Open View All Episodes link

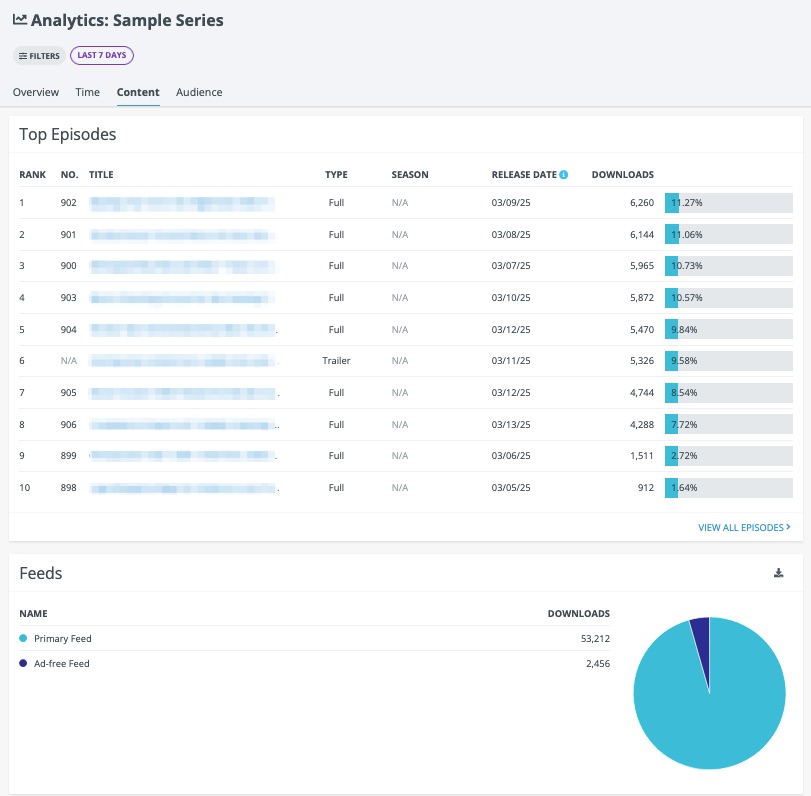(x=744, y=528)
